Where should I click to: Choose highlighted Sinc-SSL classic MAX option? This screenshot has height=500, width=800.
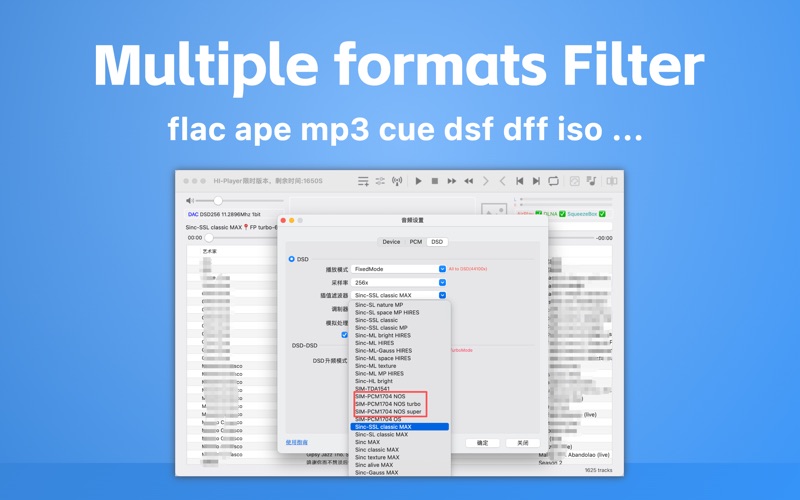(x=399, y=427)
